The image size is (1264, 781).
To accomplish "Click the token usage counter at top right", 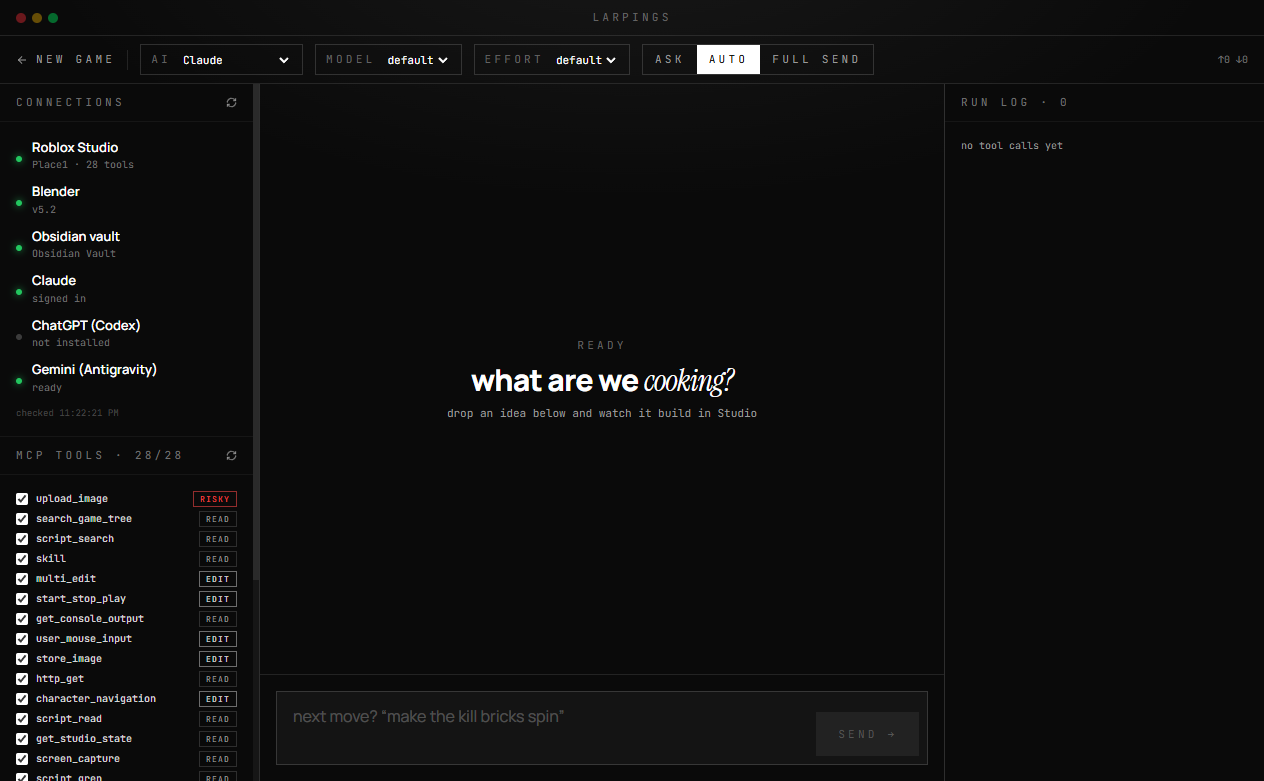I will [x=1232, y=60].
